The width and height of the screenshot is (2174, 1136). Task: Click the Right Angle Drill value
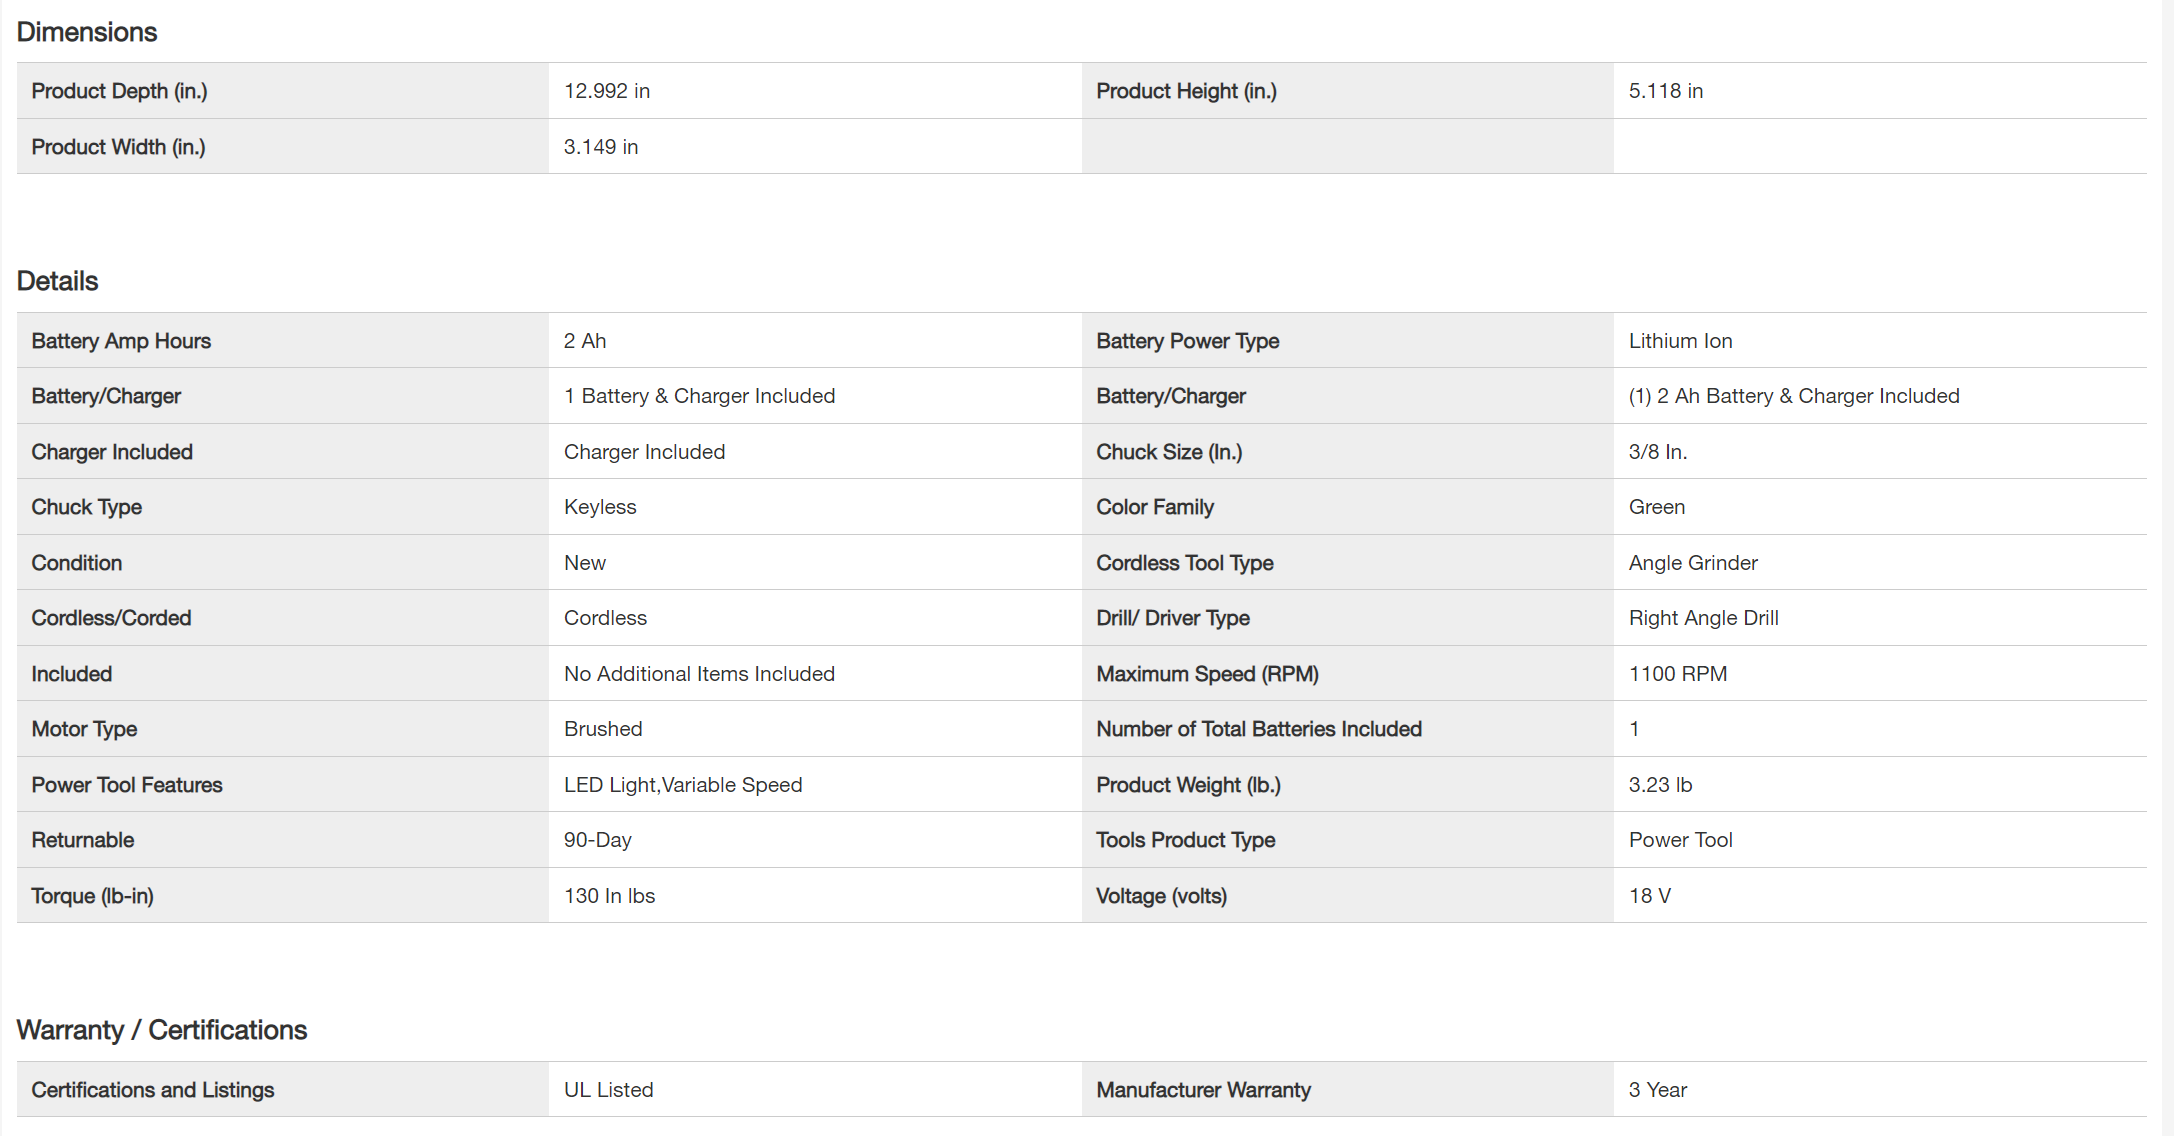tap(1703, 618)
